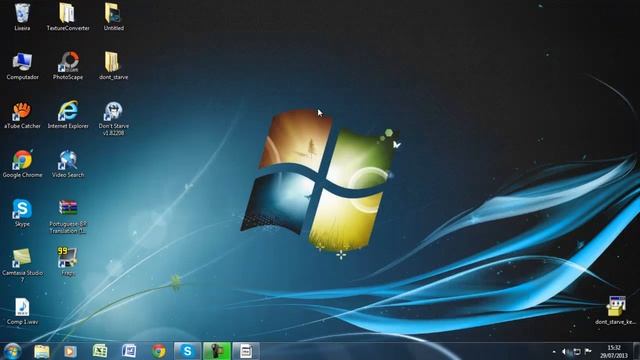Open the Computador desktop icon

(22, 66)
